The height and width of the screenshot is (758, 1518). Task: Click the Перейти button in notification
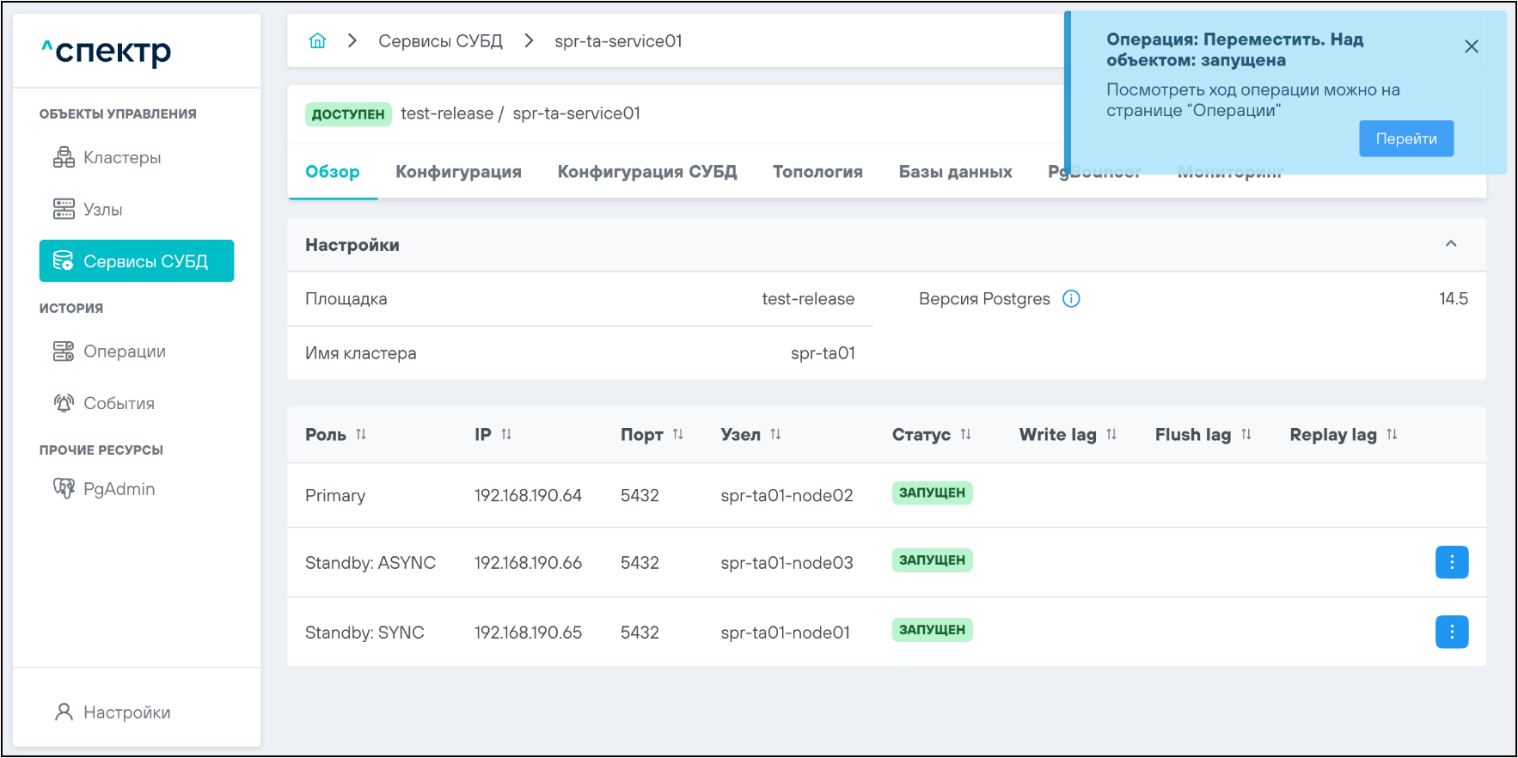click(1405, 139)
